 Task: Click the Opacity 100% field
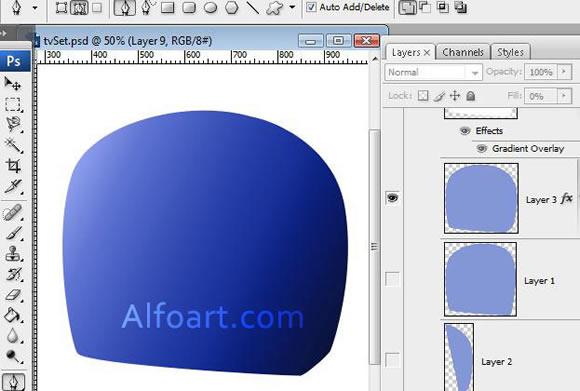pyautogui.click(x=541, y=72)
